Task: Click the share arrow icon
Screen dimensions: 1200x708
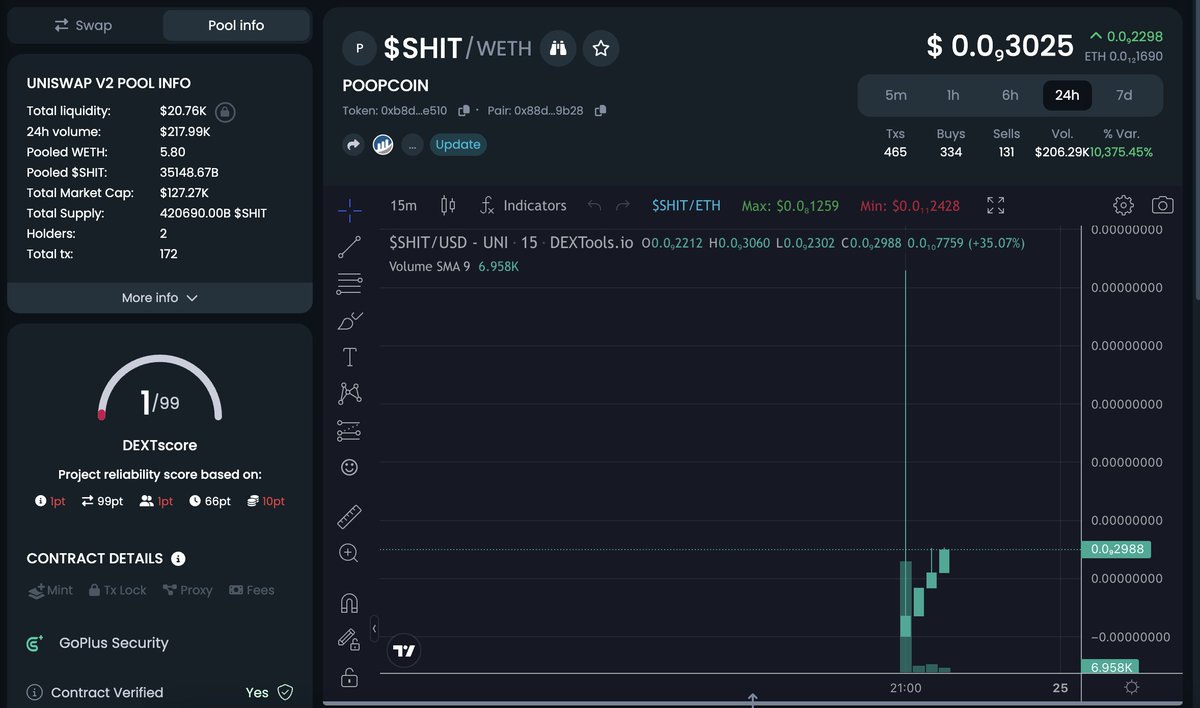Action: point(353,145)
